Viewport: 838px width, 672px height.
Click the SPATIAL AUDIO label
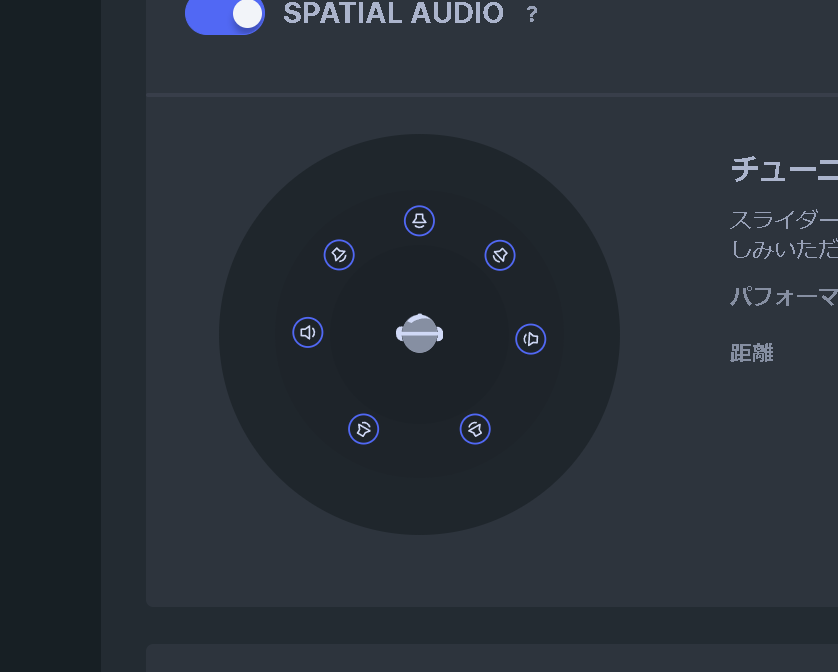pos(393,14)
